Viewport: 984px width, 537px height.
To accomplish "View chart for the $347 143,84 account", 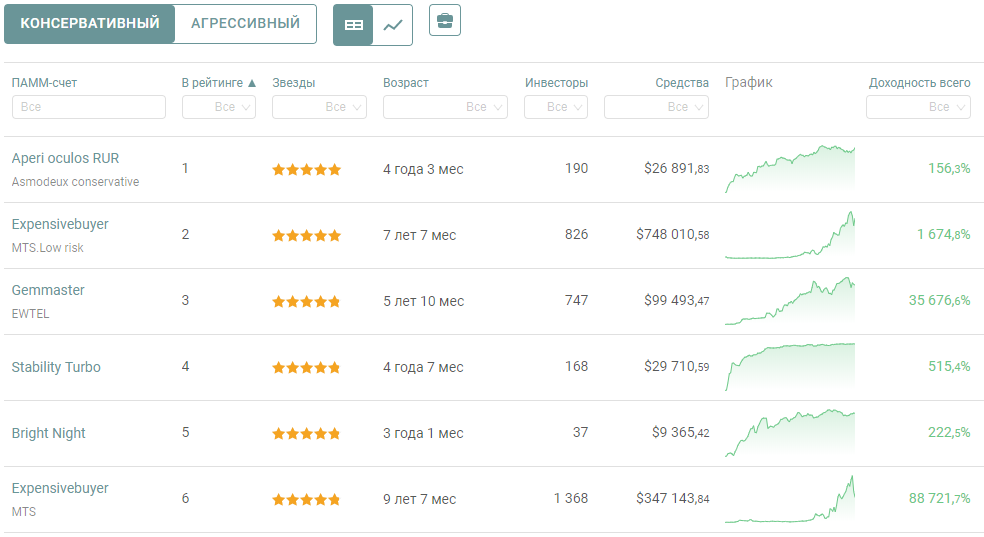I will tap(790, 499).
